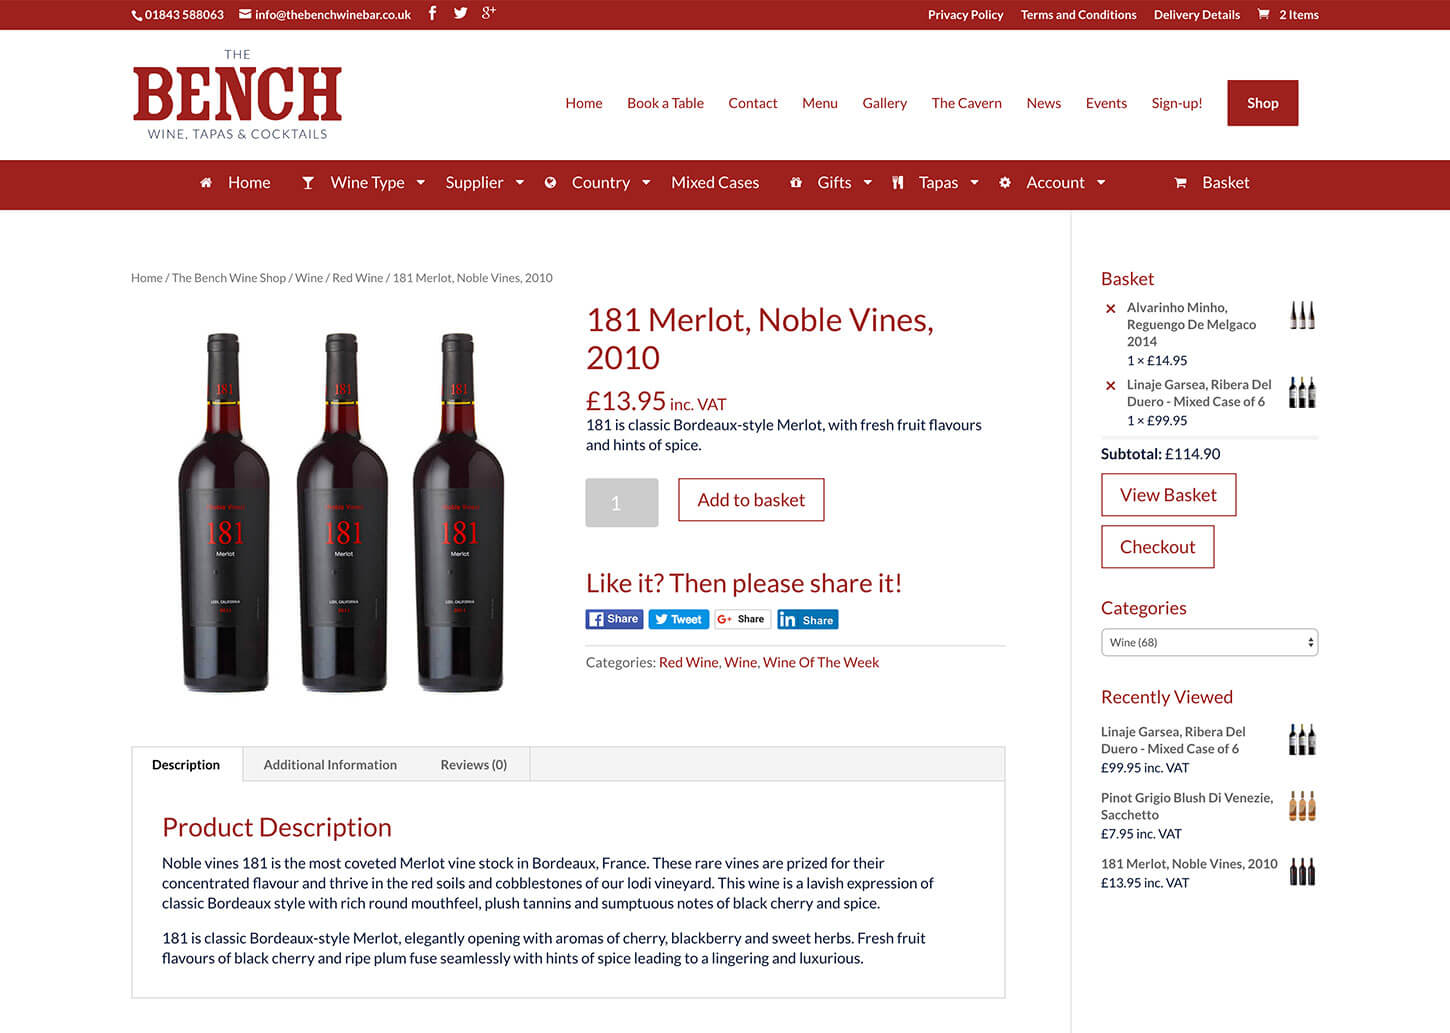1450x1033 pixels.
Task: Open the Twitter icon in top bar
Action: point(460,13)
